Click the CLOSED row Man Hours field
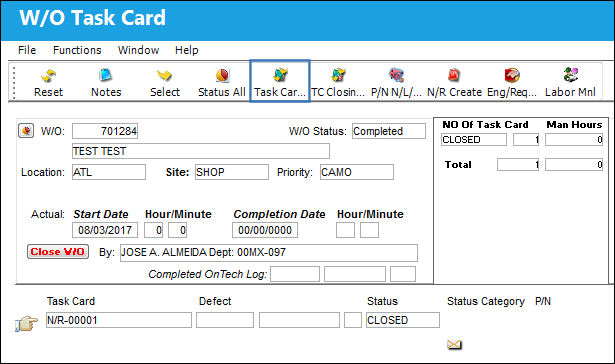The width and height of the screenshot is (615, 364). coord(574,140)
